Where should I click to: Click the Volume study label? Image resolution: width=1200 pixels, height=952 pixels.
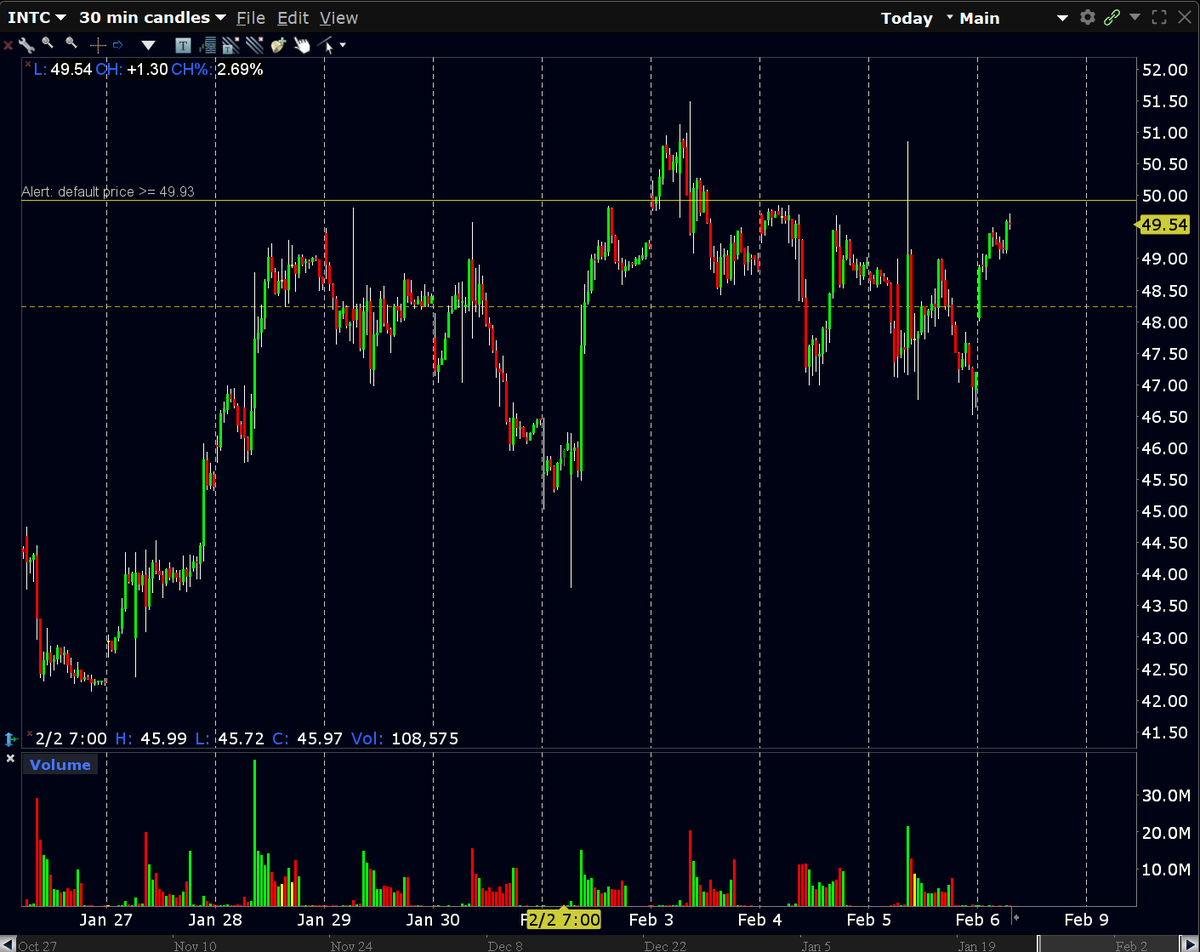(x=60, y=765)
